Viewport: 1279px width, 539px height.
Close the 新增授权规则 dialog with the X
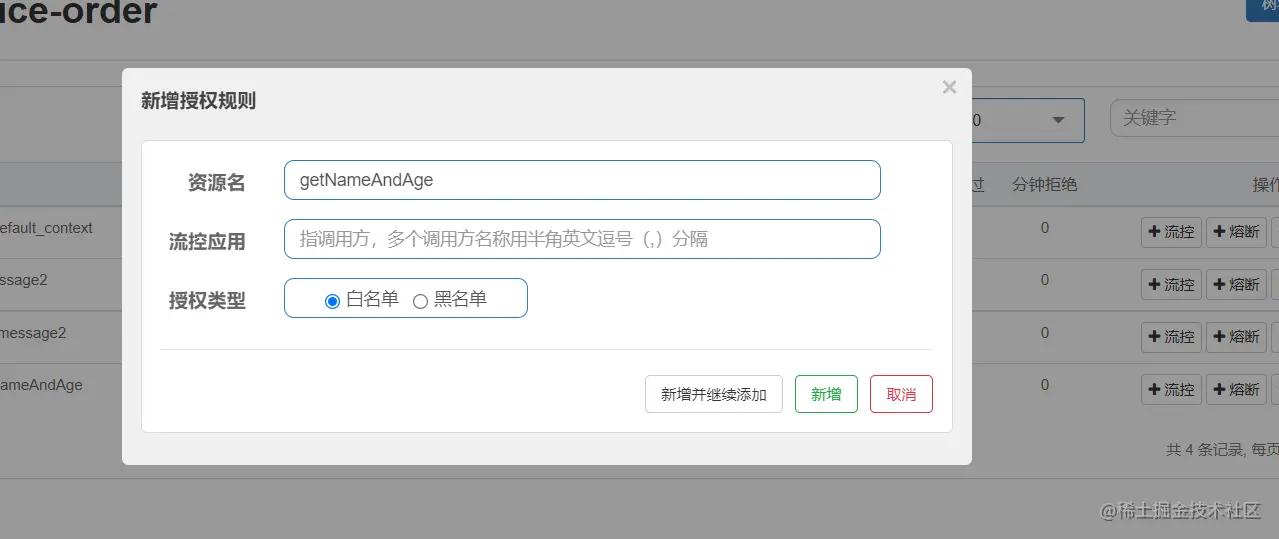click(x=949, y=88)
